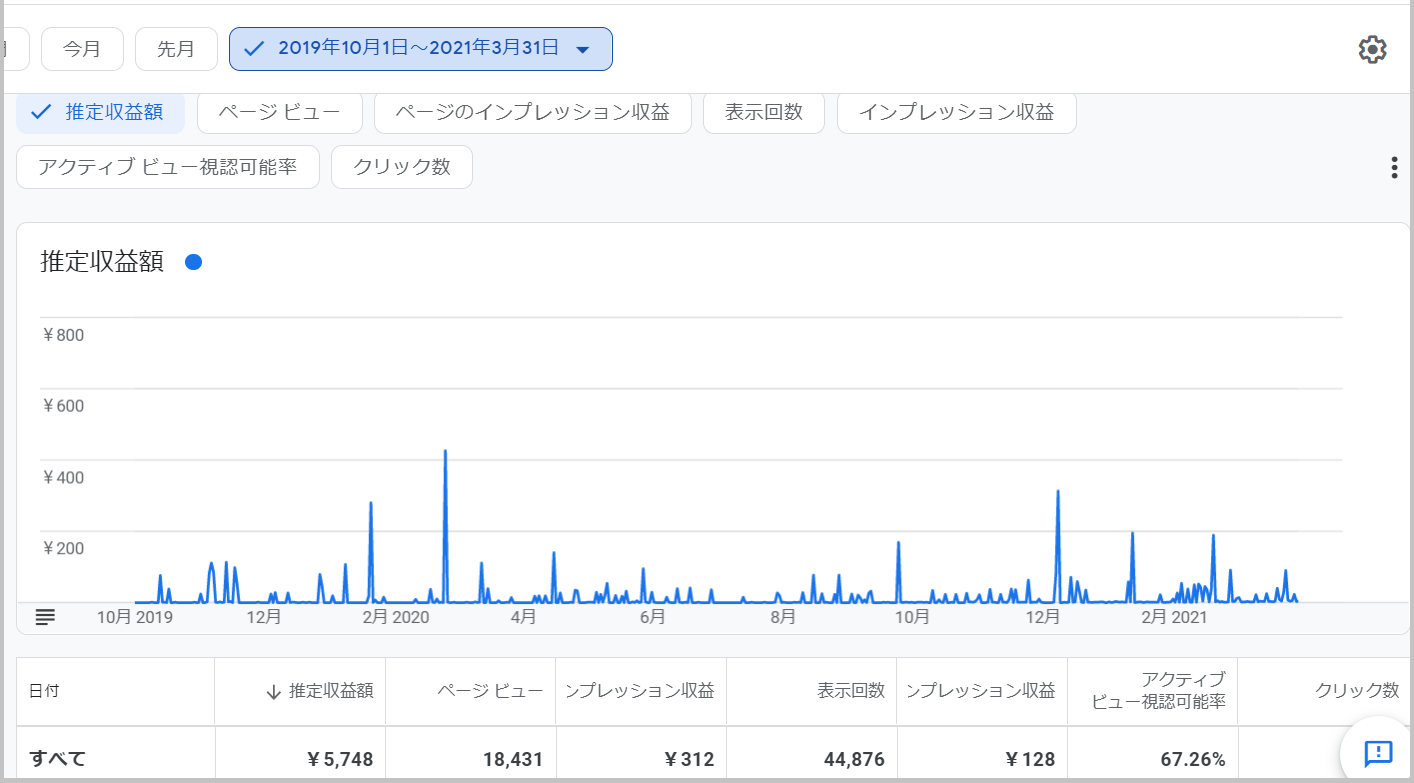
Task: Click the blue 推定収益額 series dot
Action: pos(194,262)
